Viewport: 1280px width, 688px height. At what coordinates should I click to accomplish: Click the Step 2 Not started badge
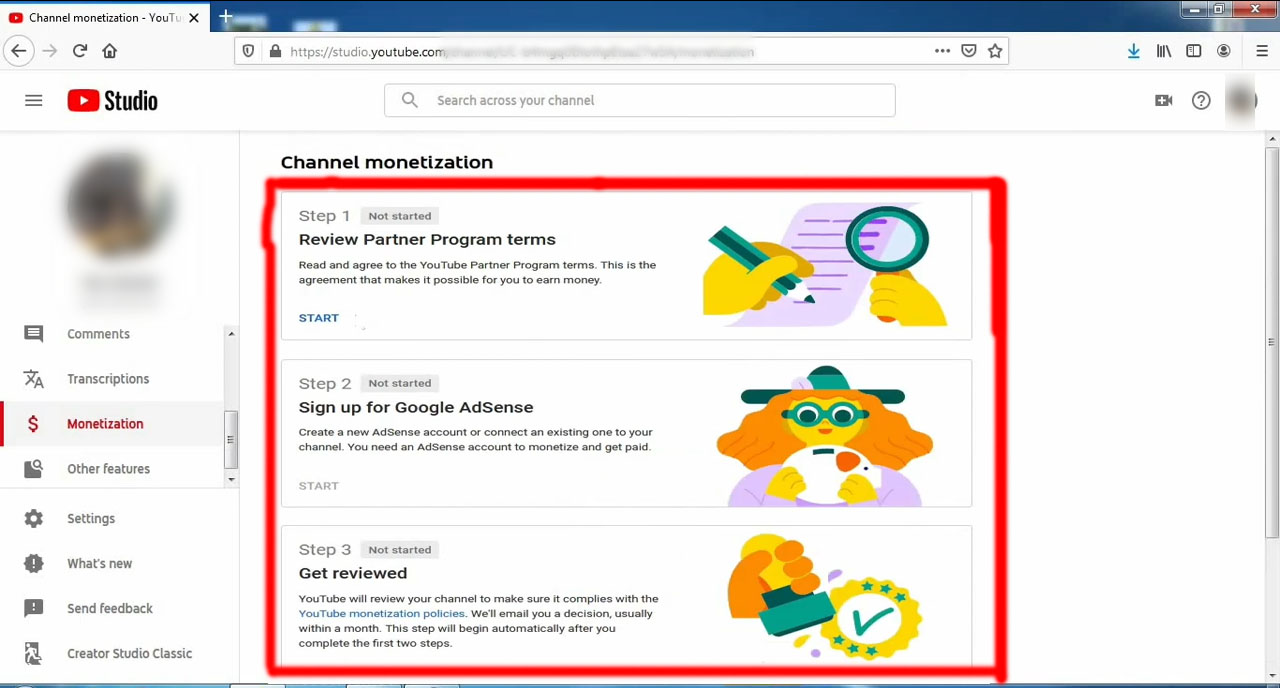point(399,383)
